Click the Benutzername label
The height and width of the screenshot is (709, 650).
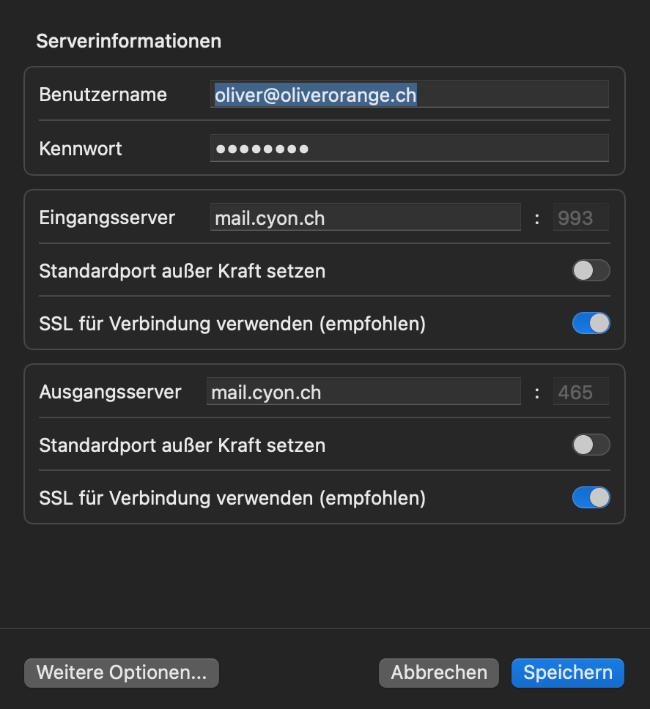(103, 95)
